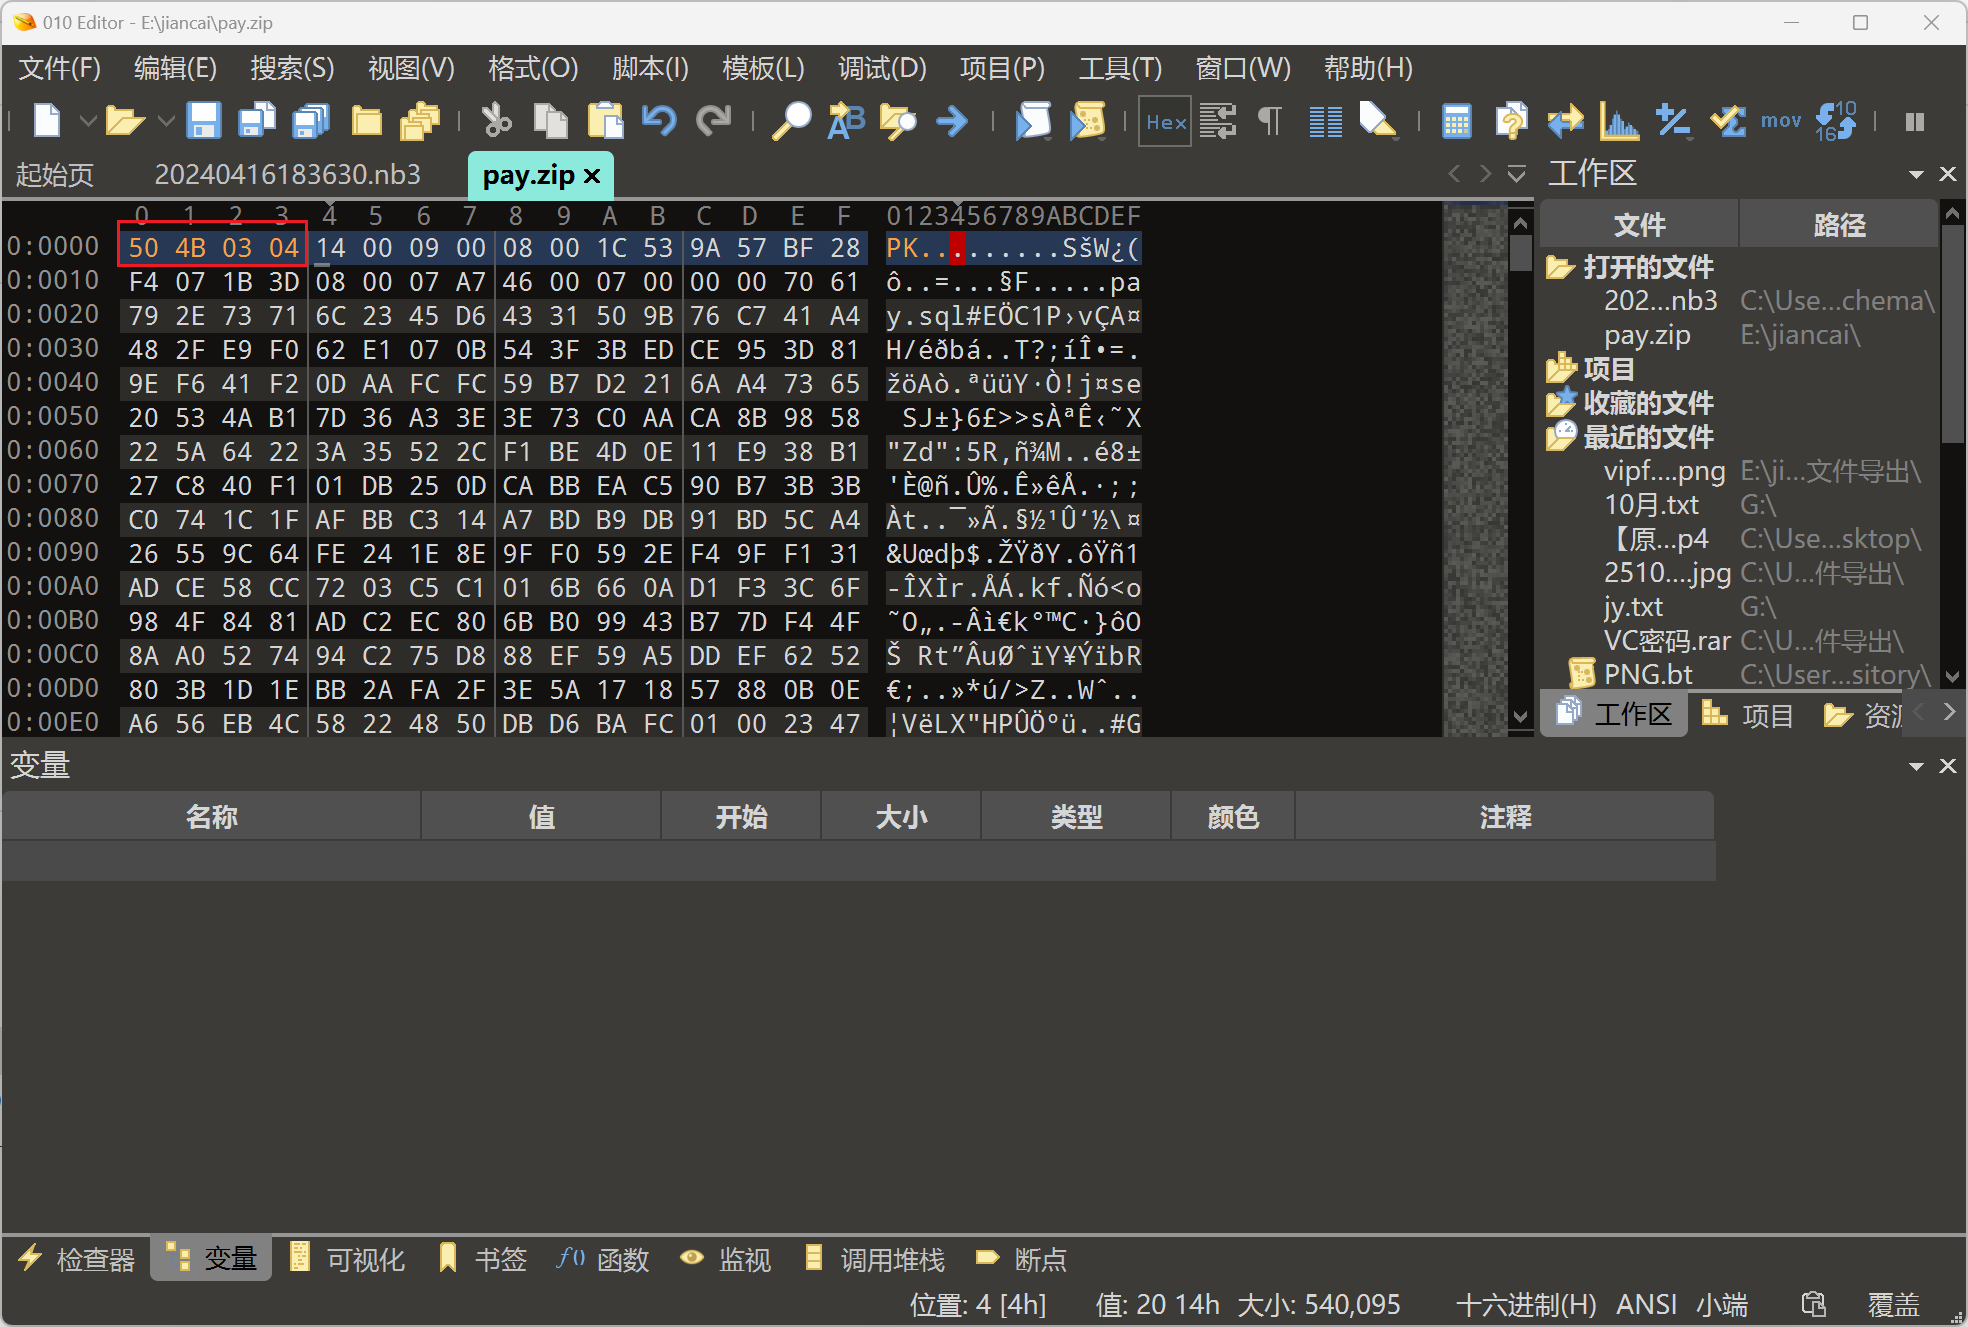Screen dimensions: 1968x1327
Task: Click the Run Template icon
Action: point(1087,121)
